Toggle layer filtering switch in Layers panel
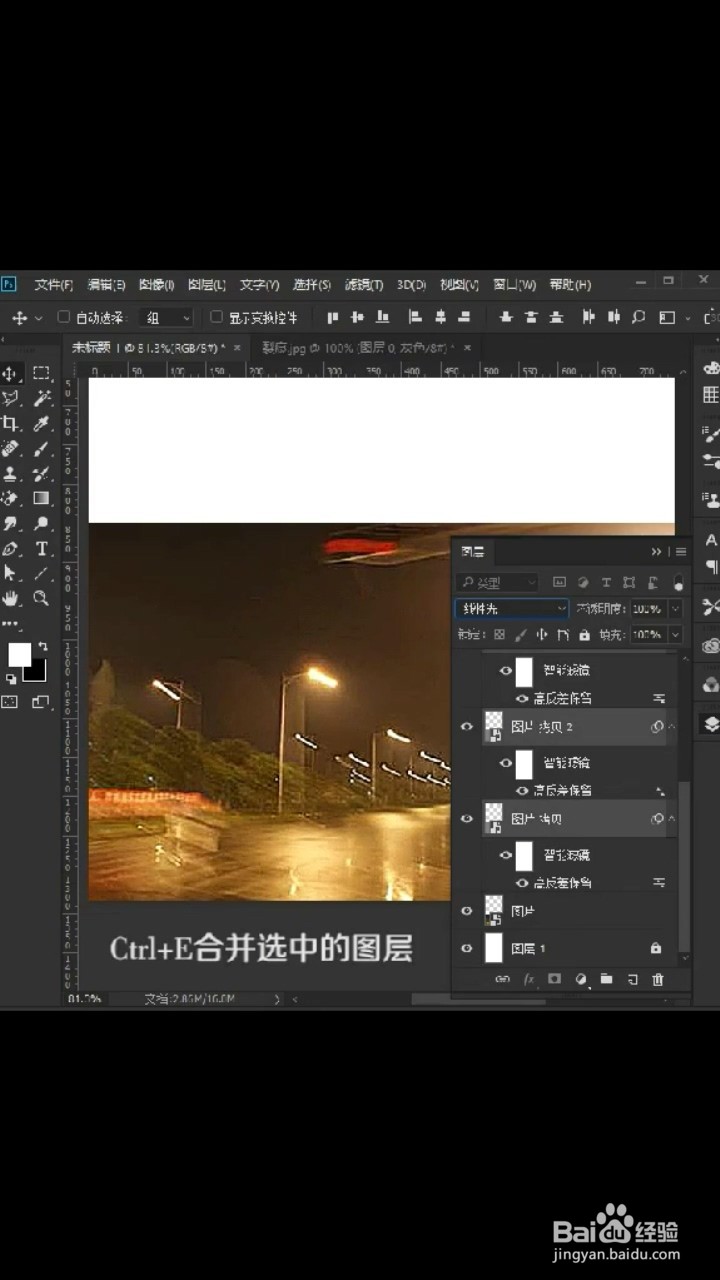Screen dimensions: 720x1280 [x=679, y=582]
